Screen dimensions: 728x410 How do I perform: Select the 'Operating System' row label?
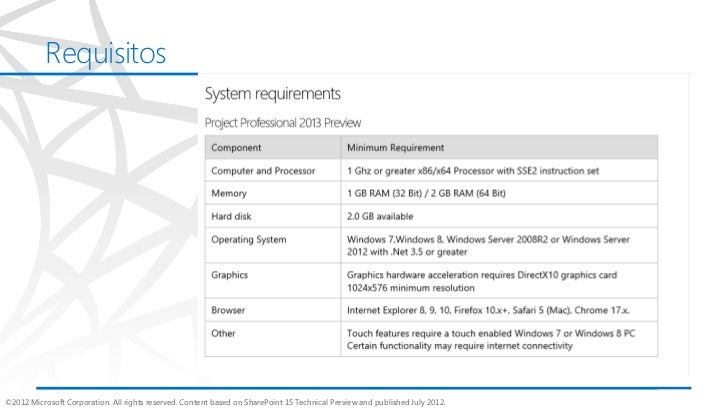pos(248,240)
